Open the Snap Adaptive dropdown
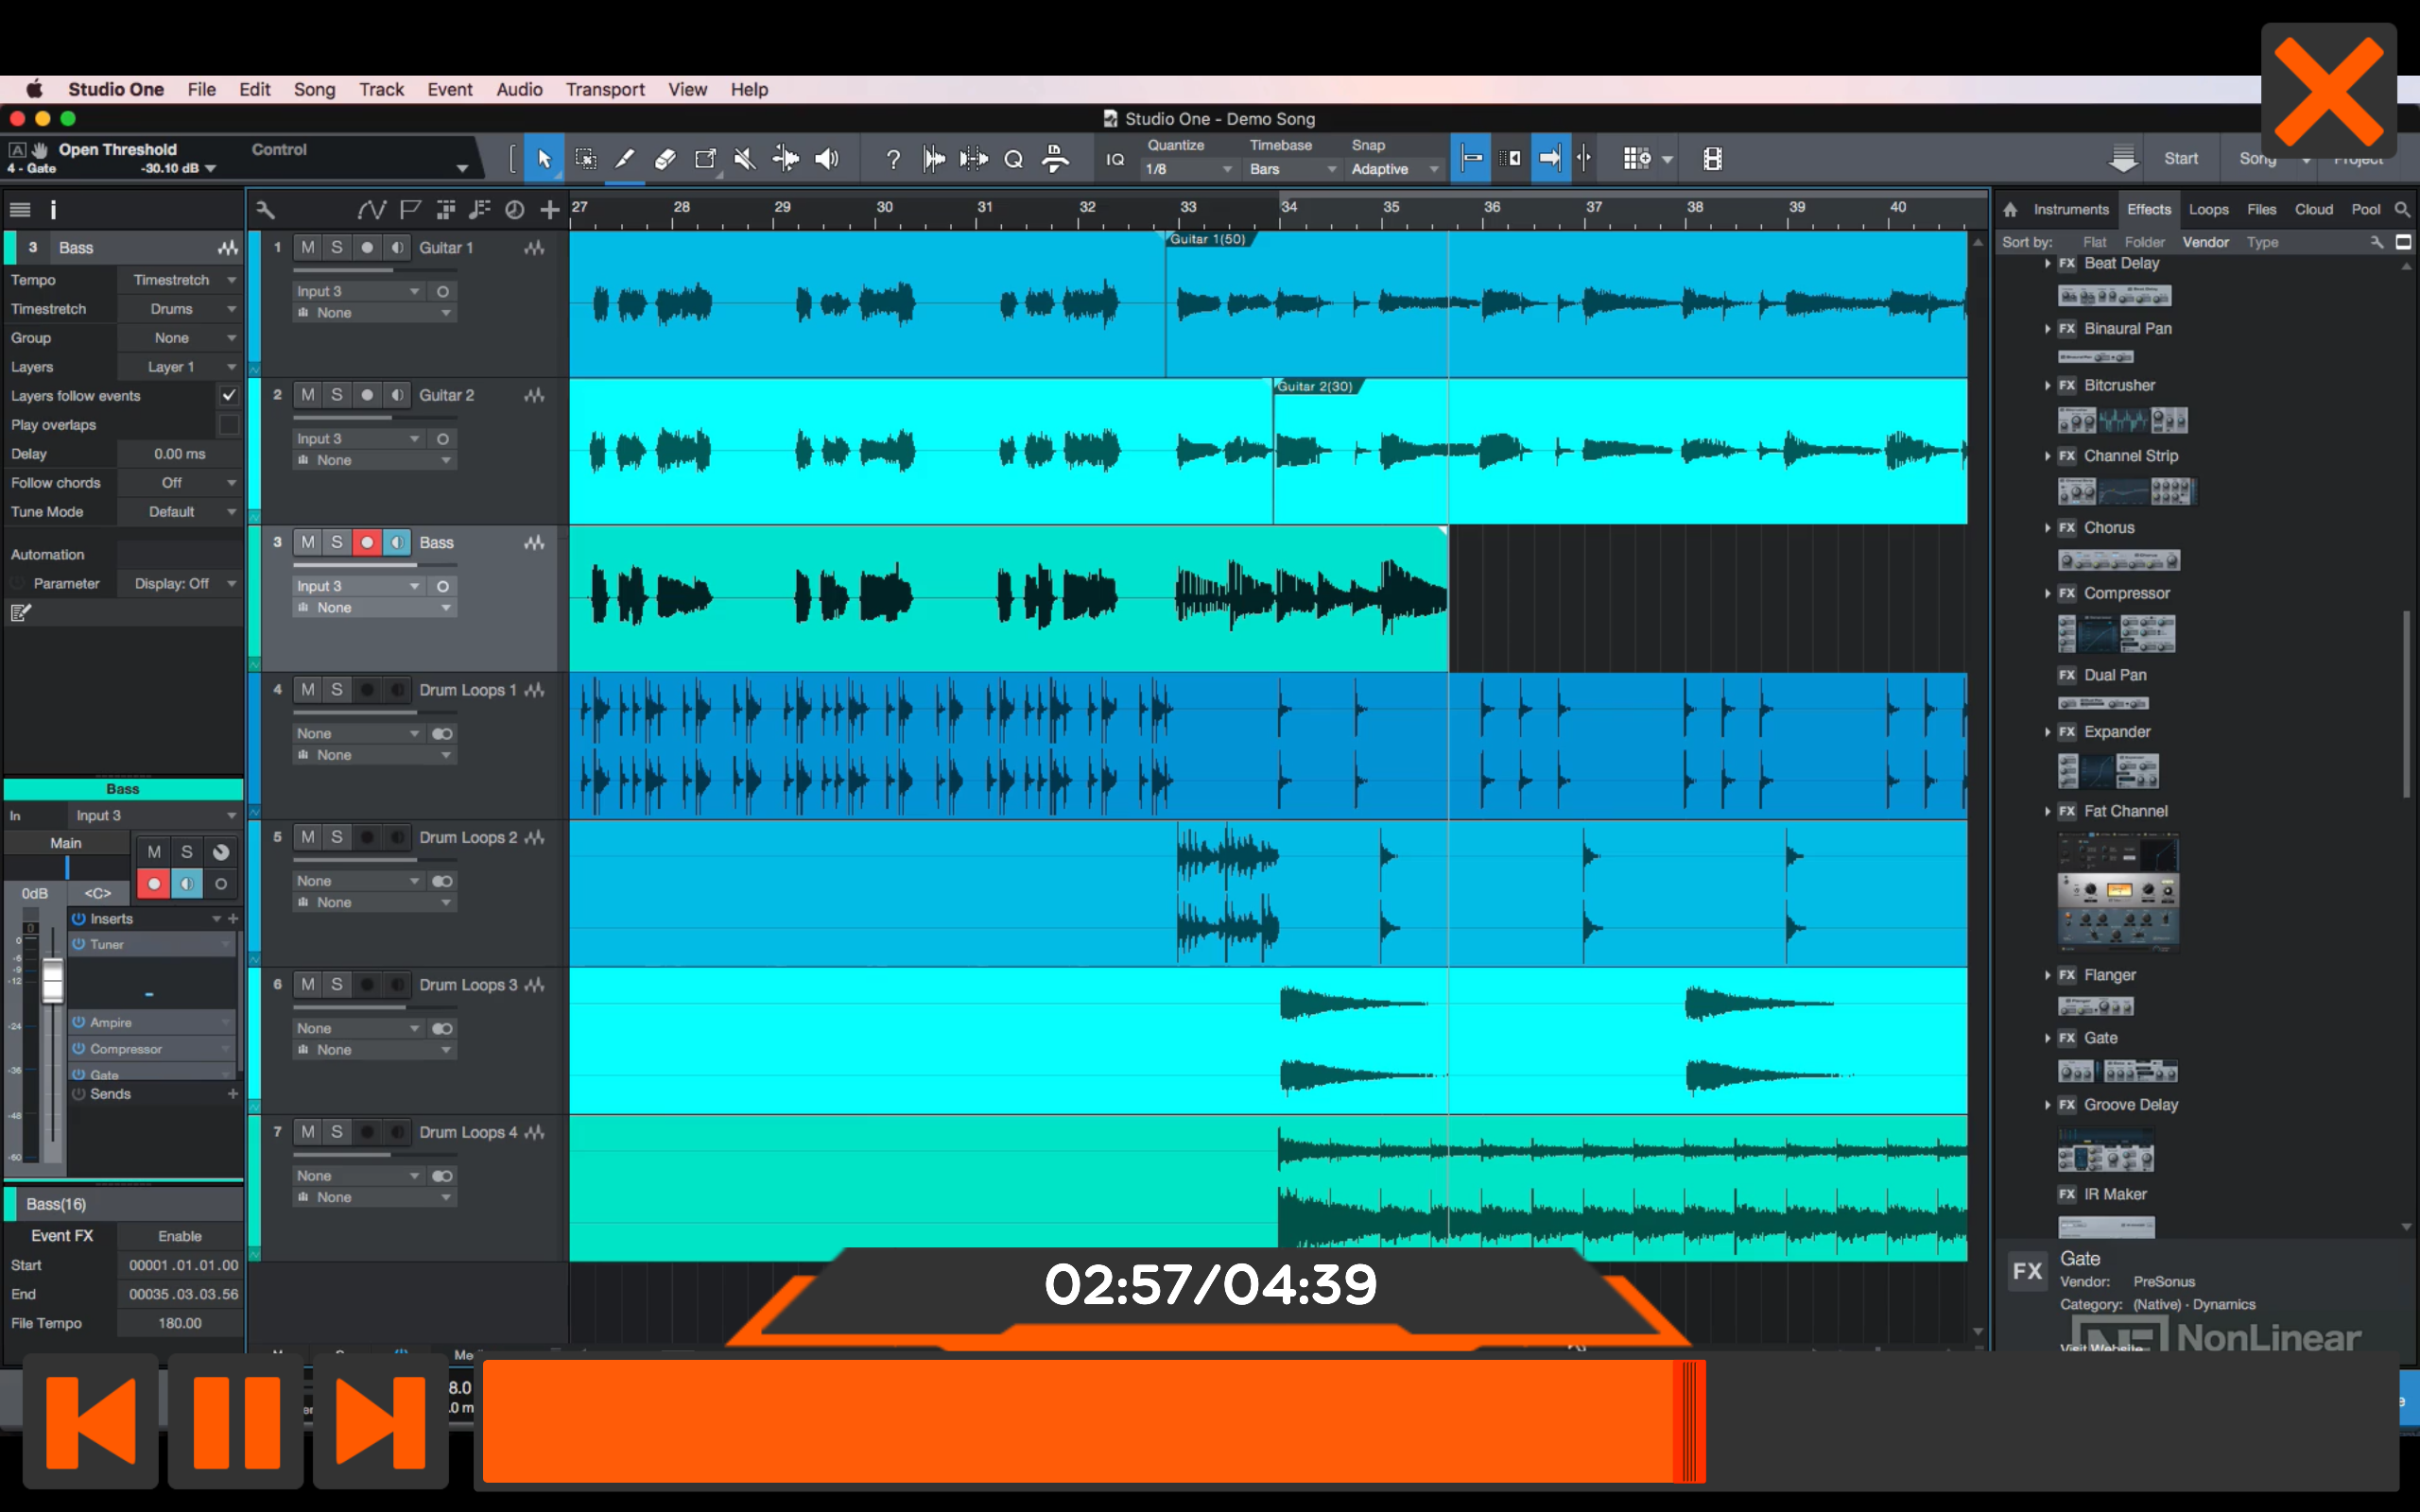This screenshot has width=2420, height=1512. click(x=1394, y=169)
